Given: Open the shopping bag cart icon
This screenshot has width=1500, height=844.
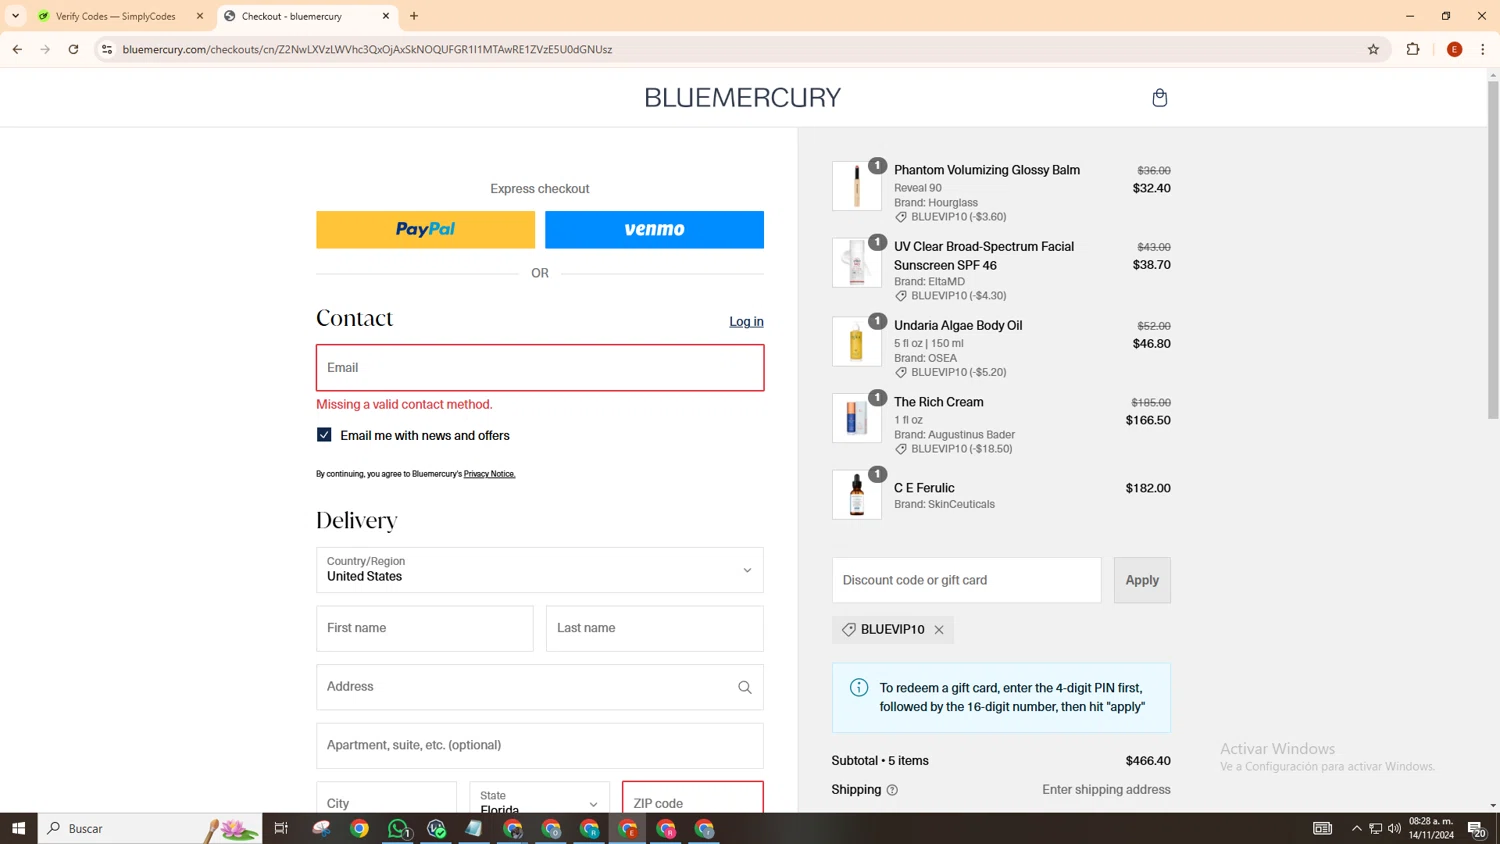Looking at the screenshot, I should 1159,98.
